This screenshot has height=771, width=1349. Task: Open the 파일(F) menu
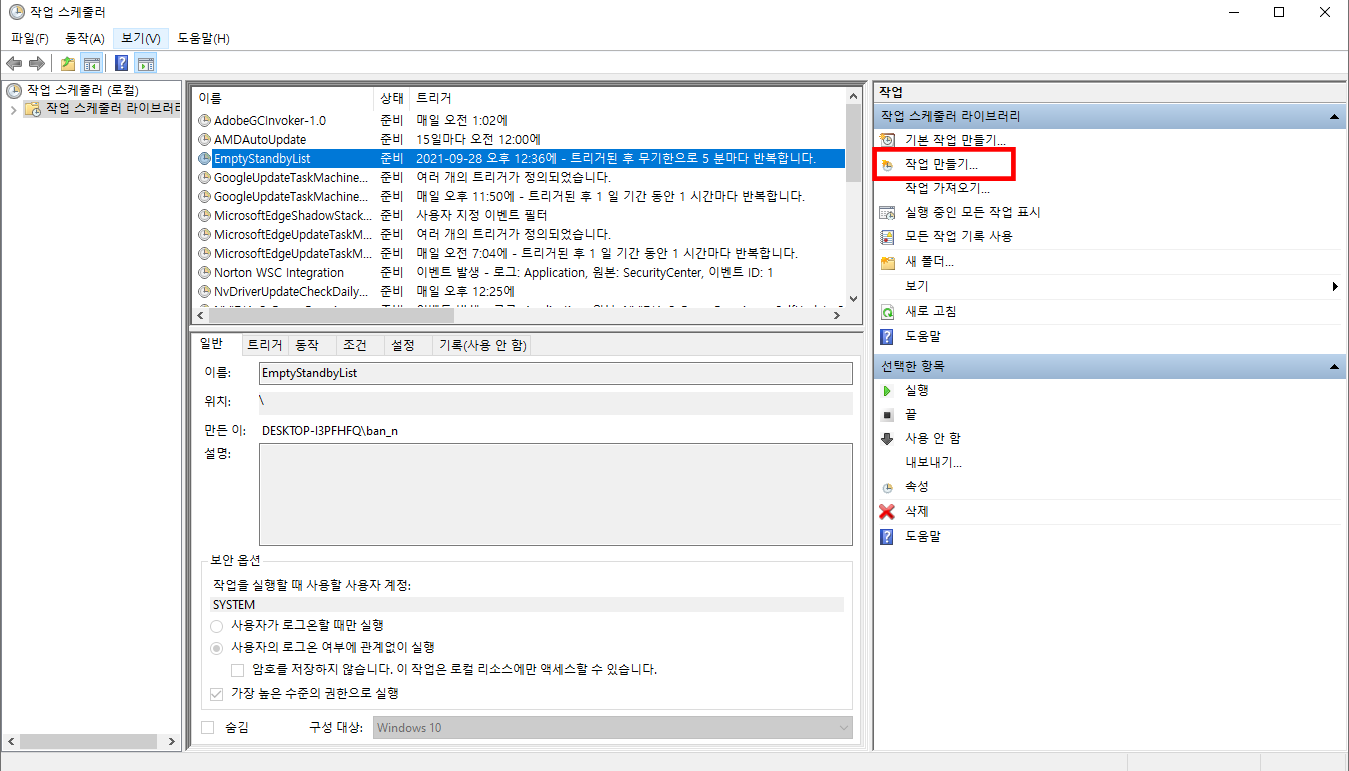pos(30,38)
